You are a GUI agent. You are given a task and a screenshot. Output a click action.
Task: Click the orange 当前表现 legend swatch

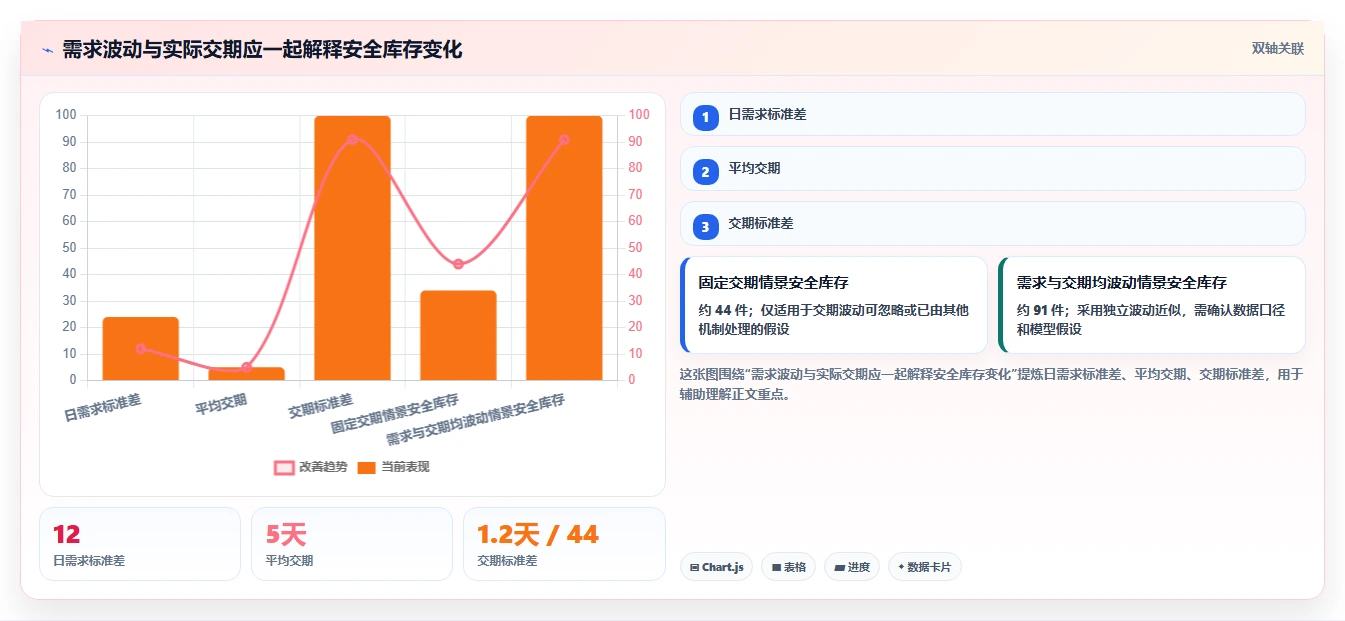click(x=367, y=467)
